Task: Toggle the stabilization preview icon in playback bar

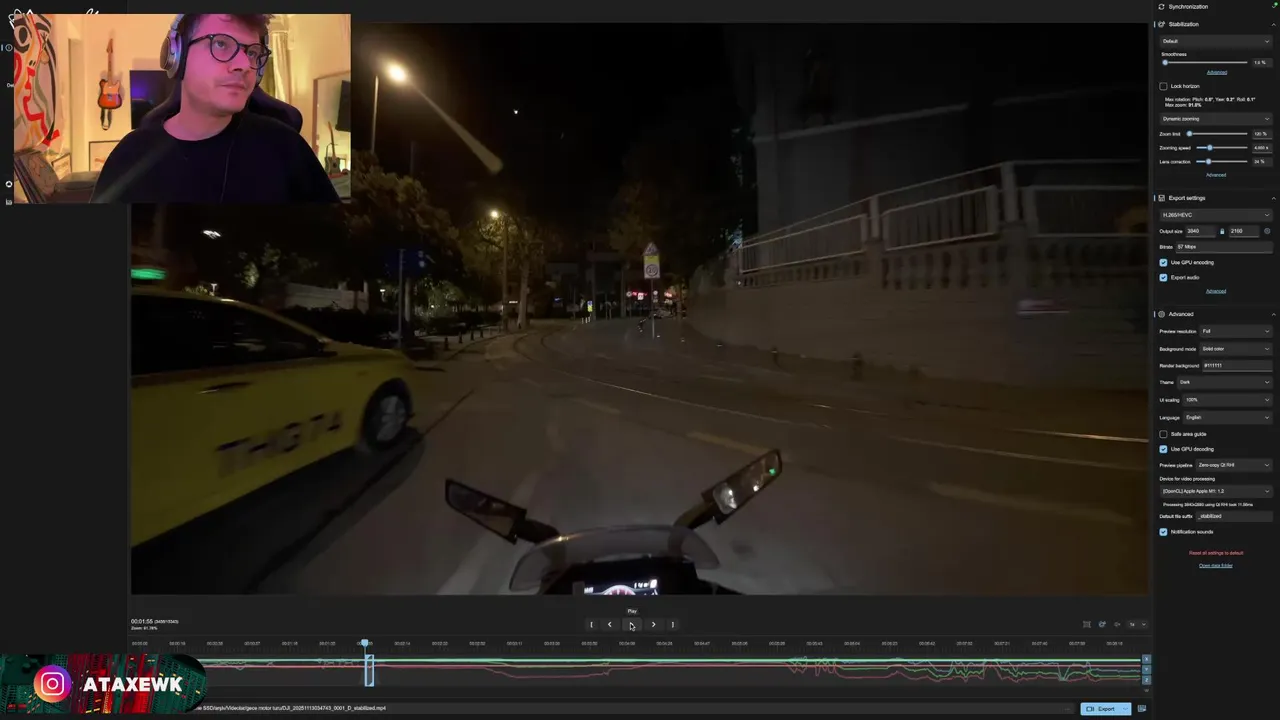Action: tap(1102, 625)
